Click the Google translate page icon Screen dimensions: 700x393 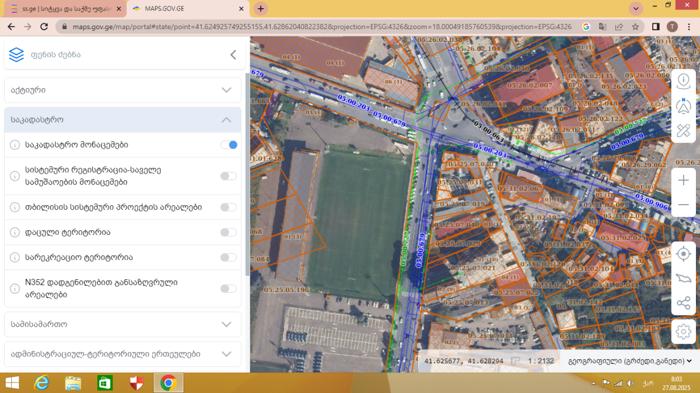coord(602,27)
